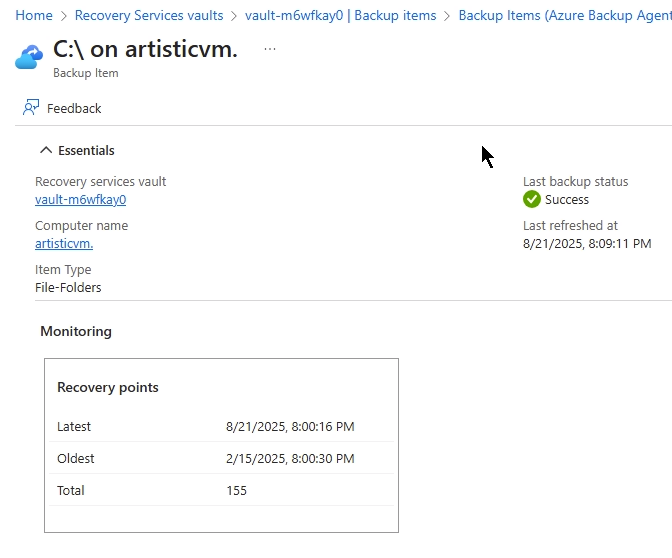This screenshot has height=558, width=672.
Task: Open the more options ellipsis menu
Action: [270, 49]
